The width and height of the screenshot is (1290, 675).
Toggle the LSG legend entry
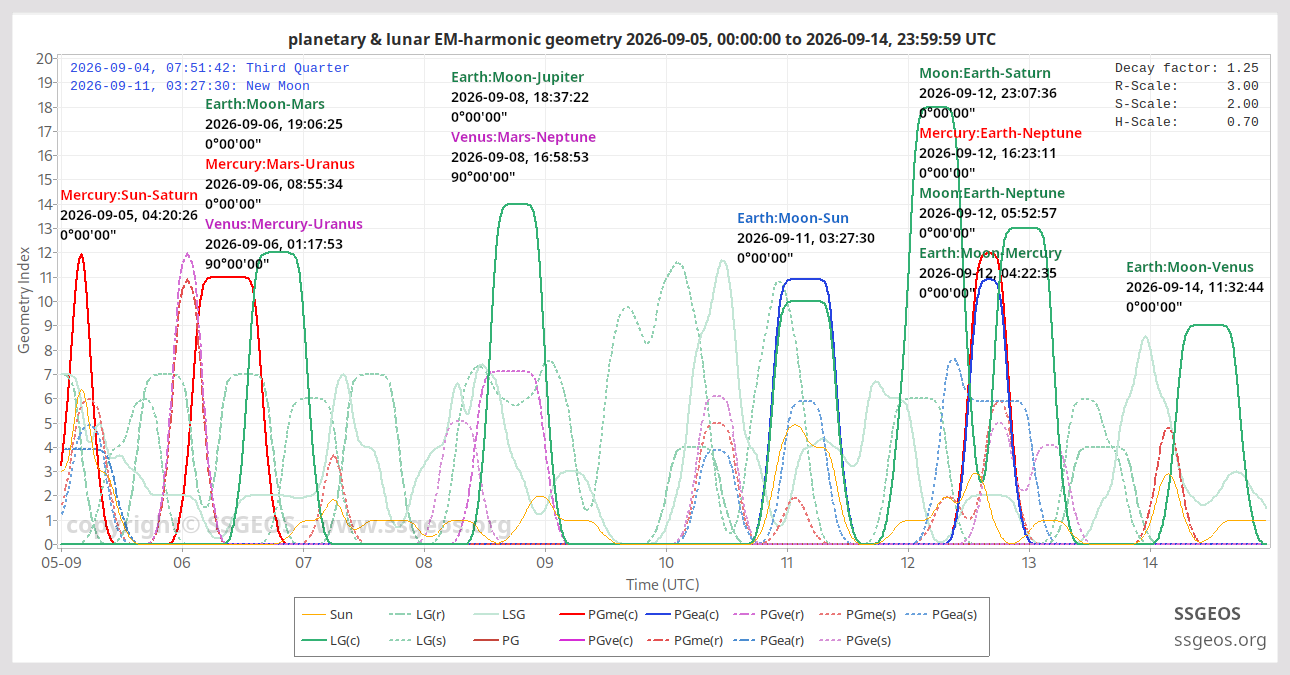click(499, 615)
